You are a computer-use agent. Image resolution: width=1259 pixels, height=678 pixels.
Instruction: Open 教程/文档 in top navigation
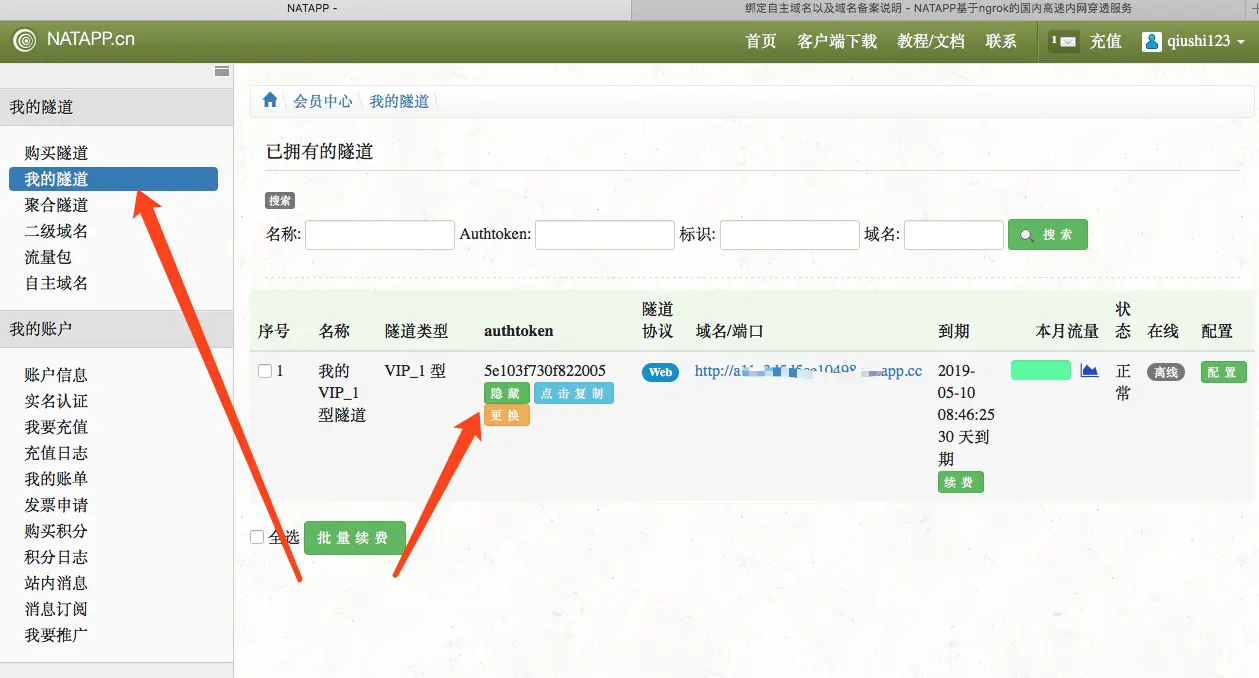pos(931,41)
